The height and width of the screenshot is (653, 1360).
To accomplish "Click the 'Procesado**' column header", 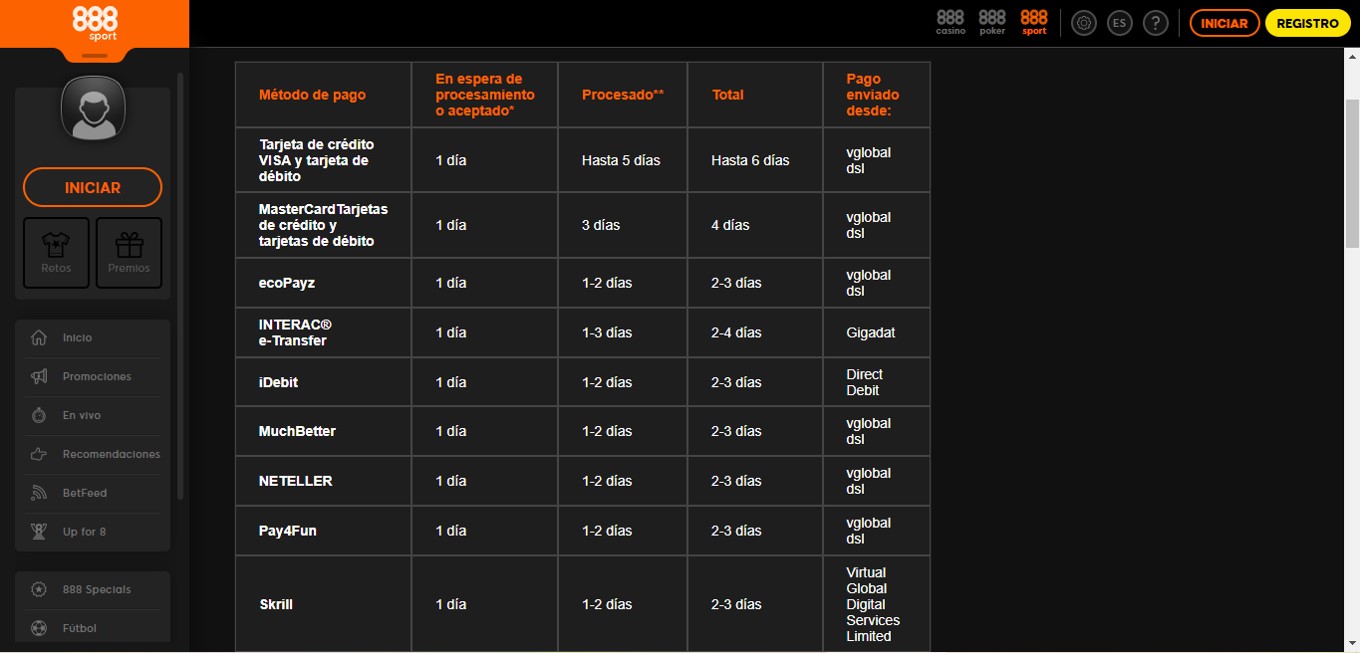I will 623,95.
